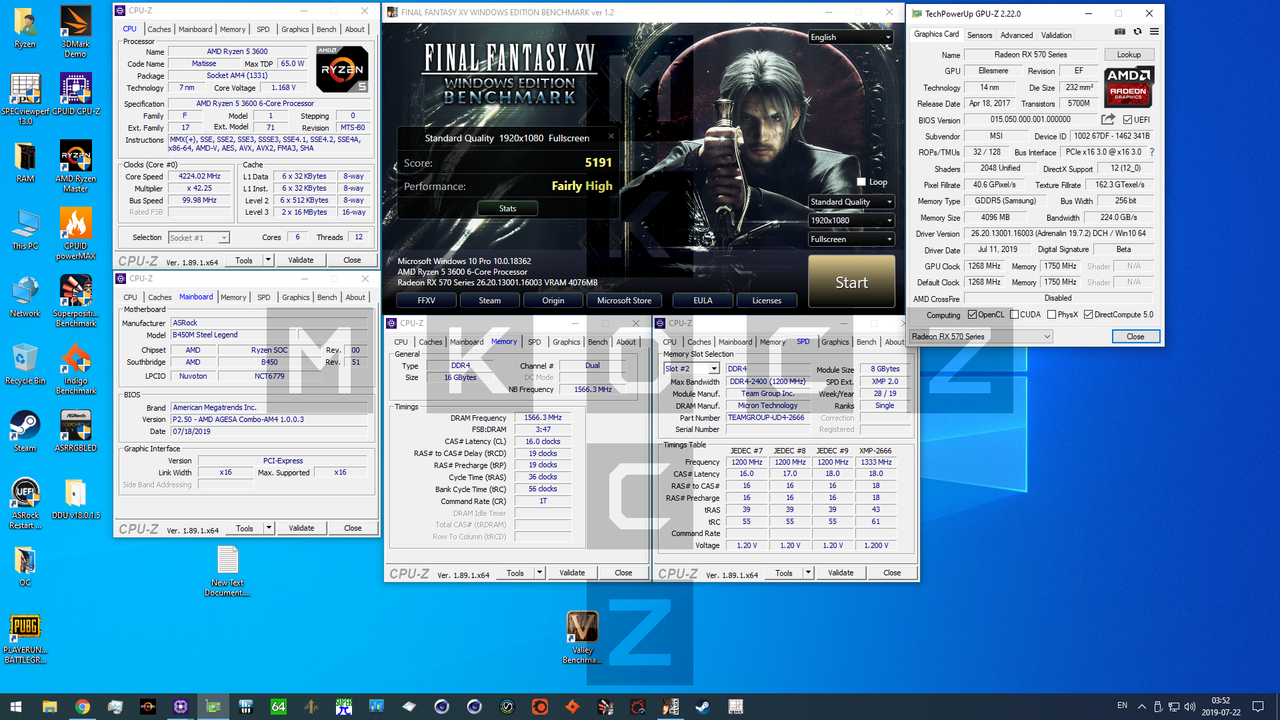Click the large Start benchmark button
The image size is (1280, 720).
tap(851, 282)
